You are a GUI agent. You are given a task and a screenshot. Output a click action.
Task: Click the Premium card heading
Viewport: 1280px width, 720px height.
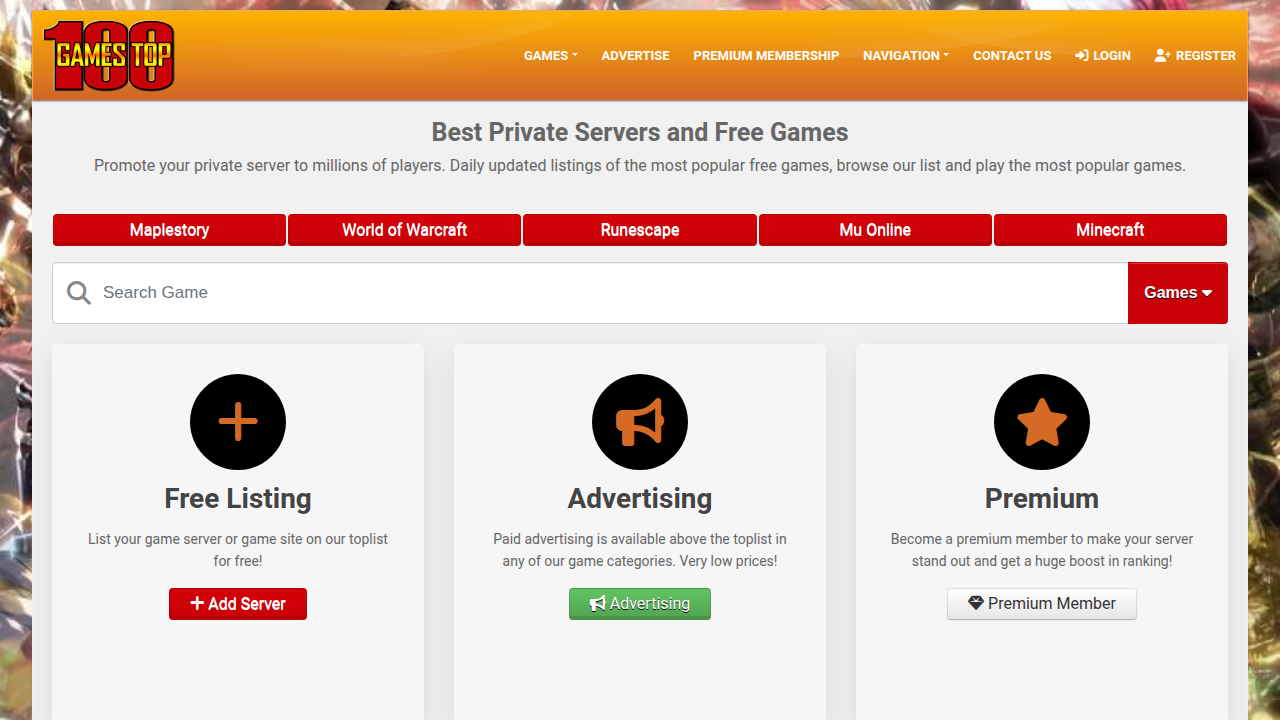[1042, 498]
